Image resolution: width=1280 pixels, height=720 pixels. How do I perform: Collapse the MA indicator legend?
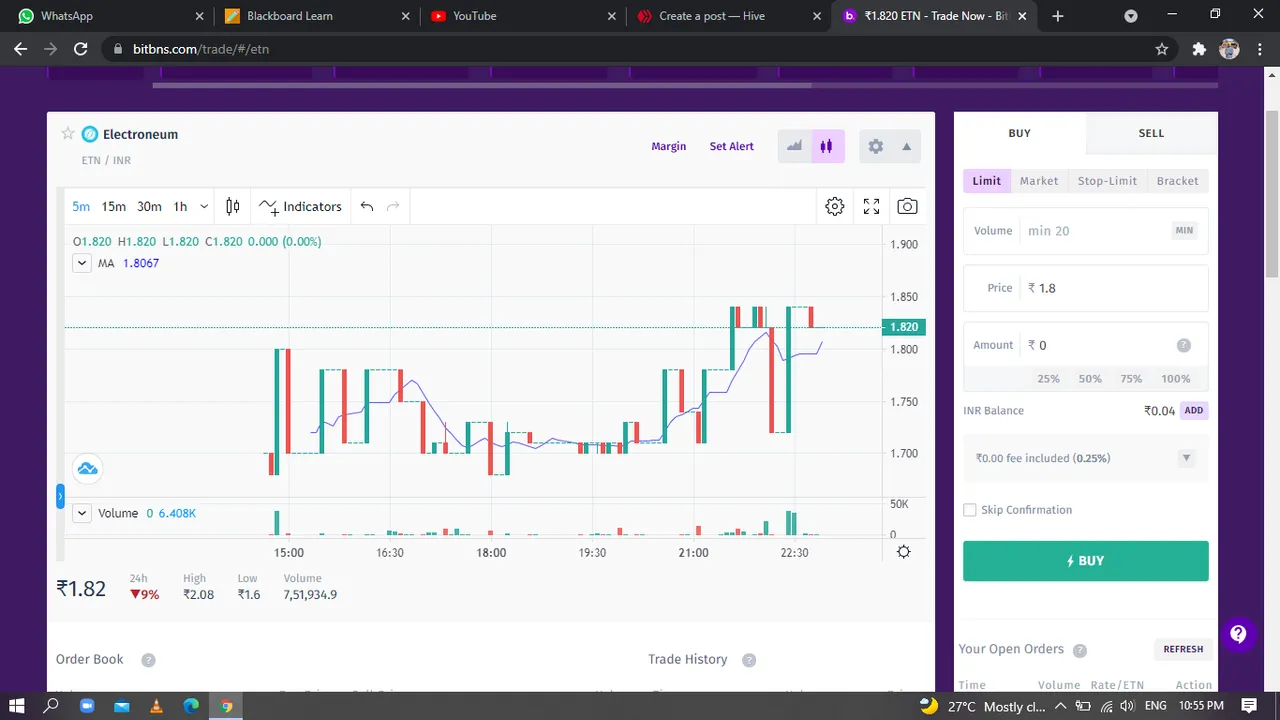[82, 263]
